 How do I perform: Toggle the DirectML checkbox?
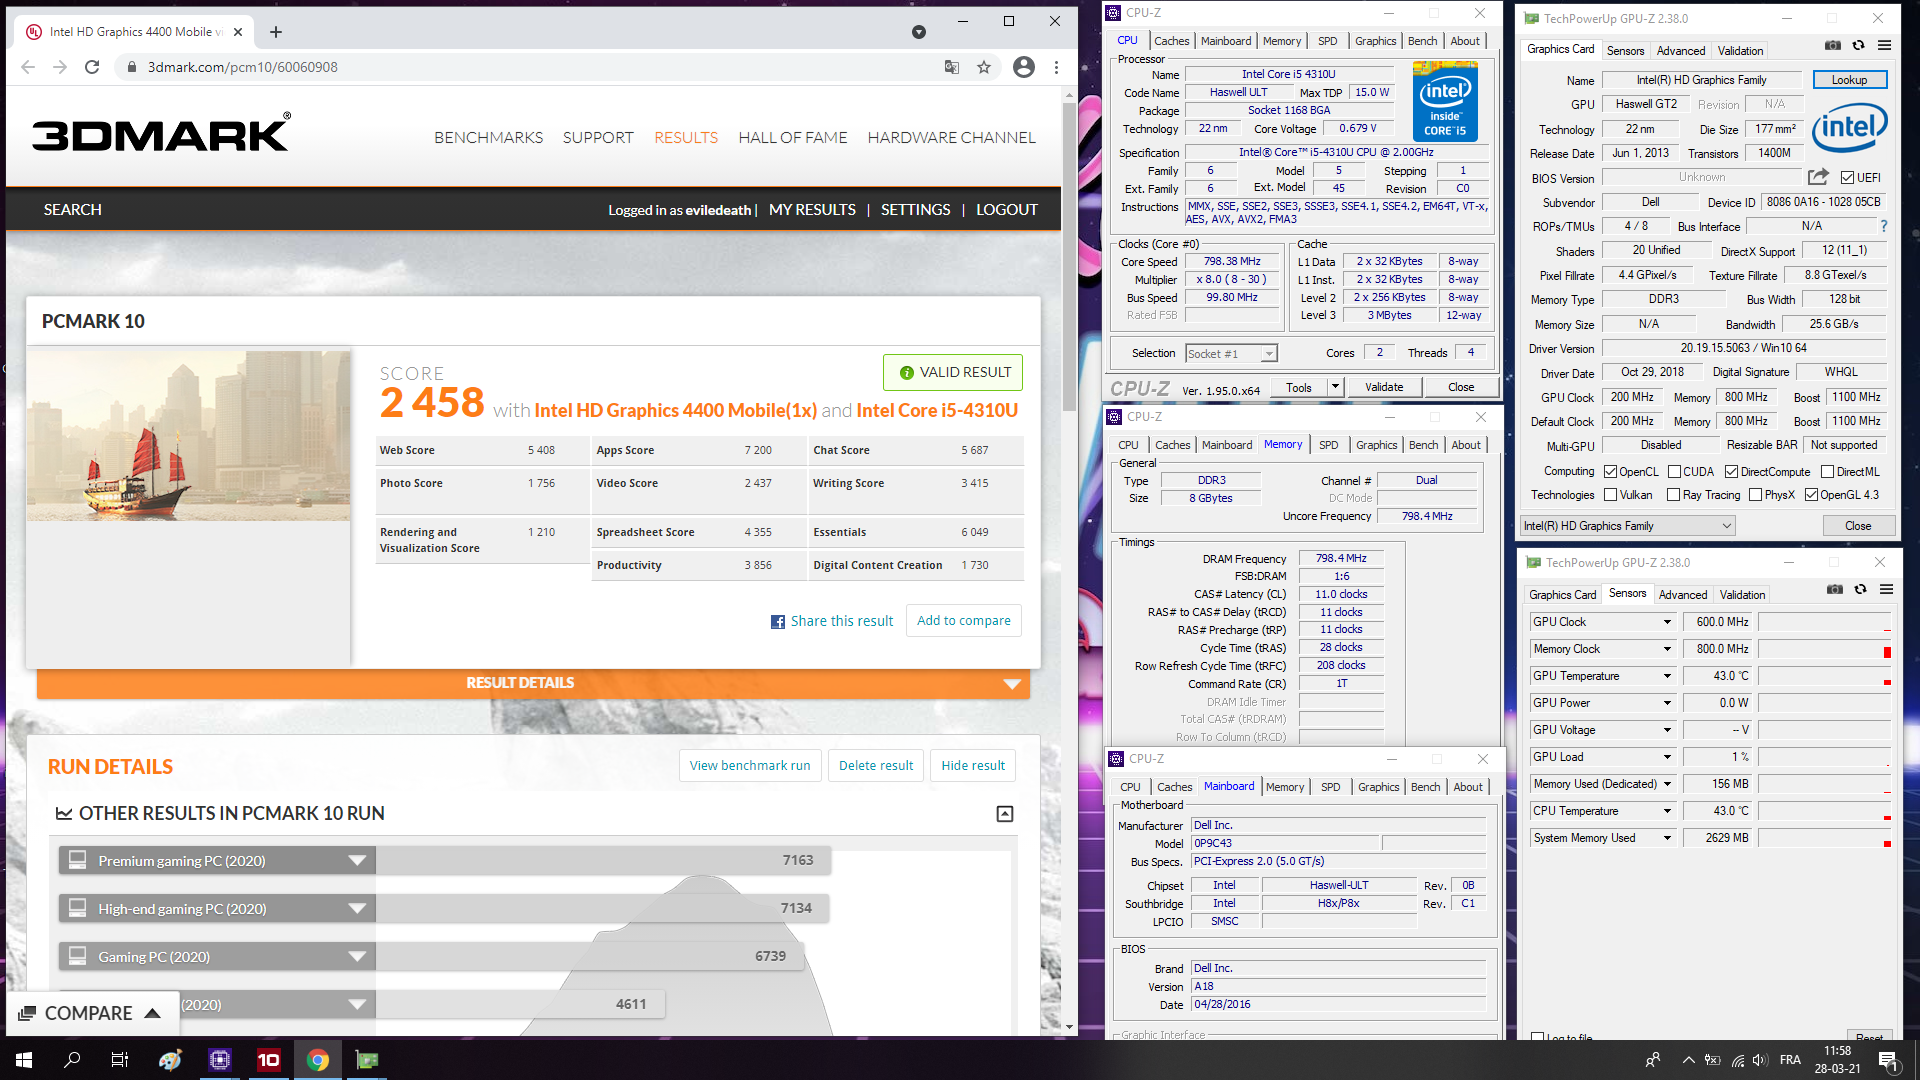pyautogui.click(x=1827, y=472)
